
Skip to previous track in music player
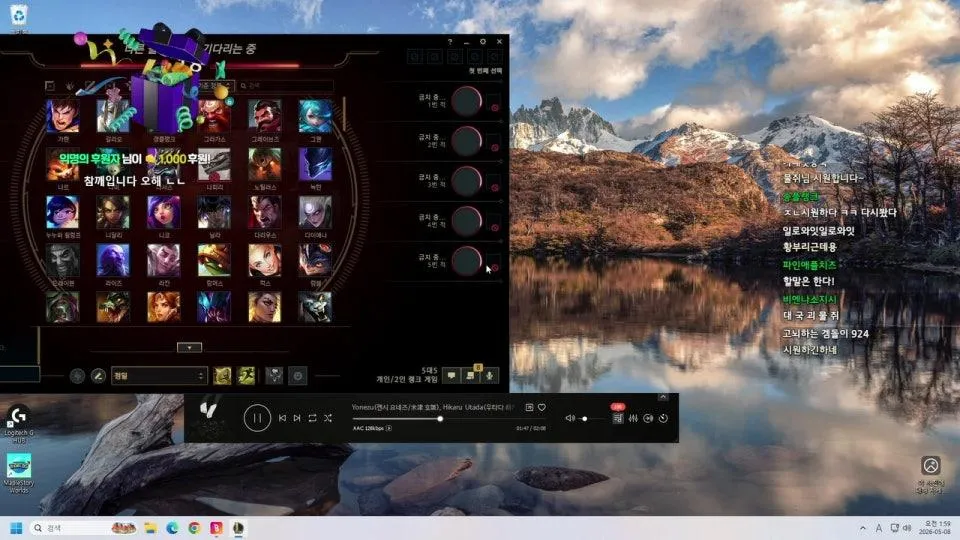coord(282,418)
